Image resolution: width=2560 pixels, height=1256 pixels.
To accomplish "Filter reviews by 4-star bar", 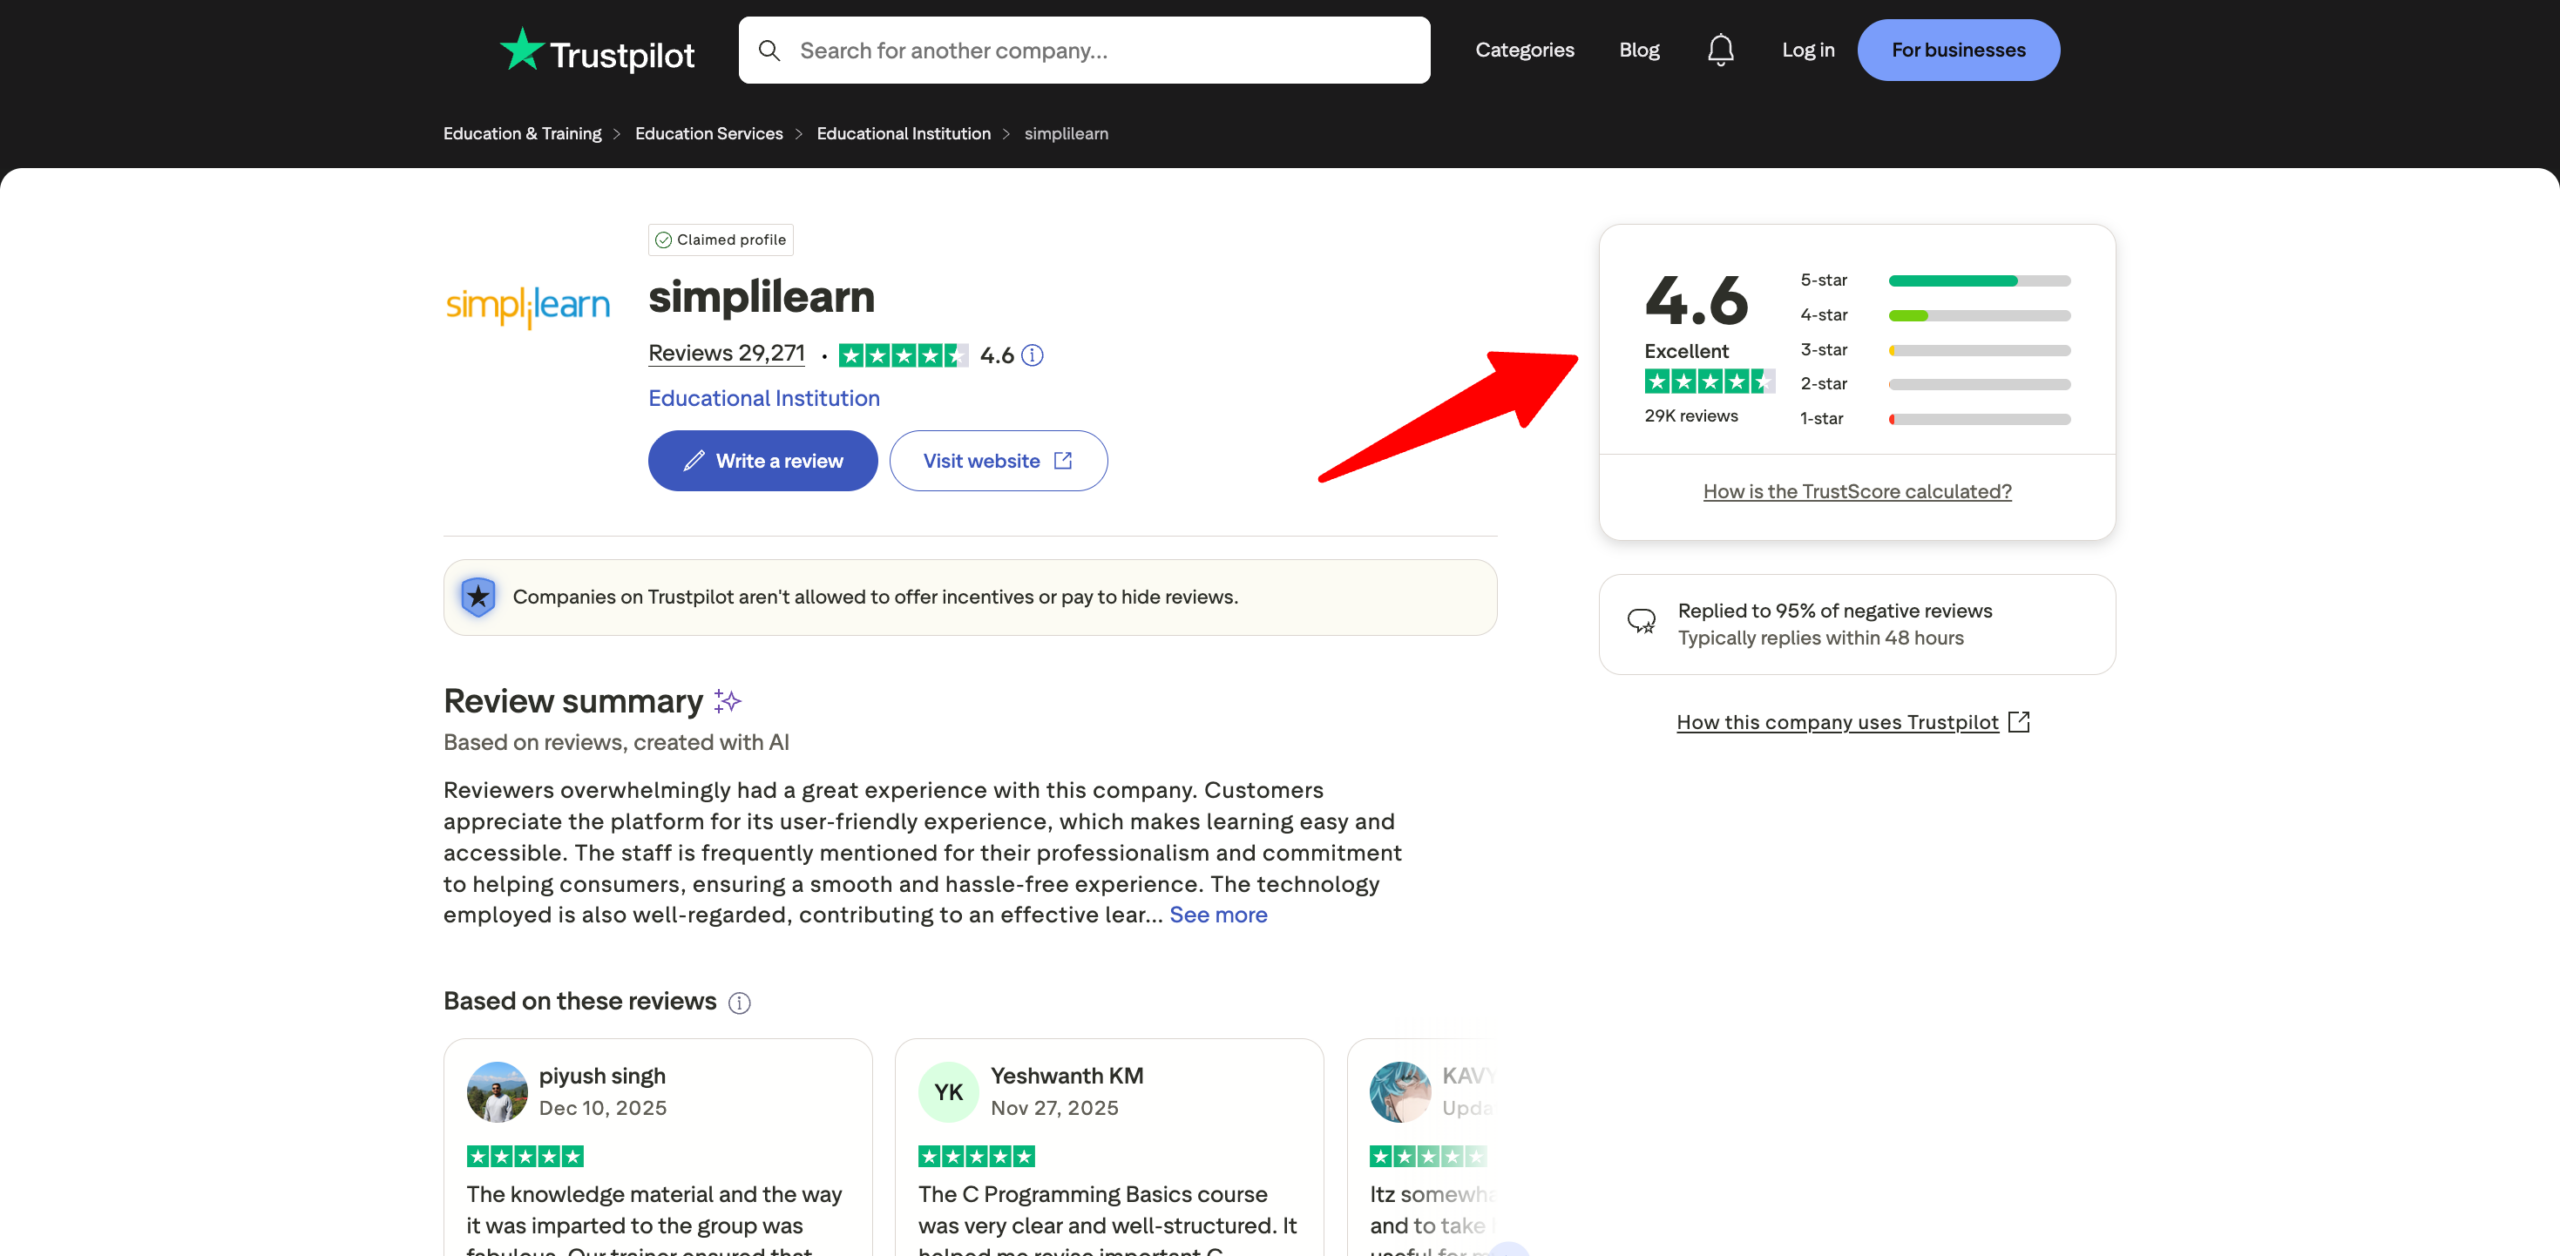I will (1978, 316).
